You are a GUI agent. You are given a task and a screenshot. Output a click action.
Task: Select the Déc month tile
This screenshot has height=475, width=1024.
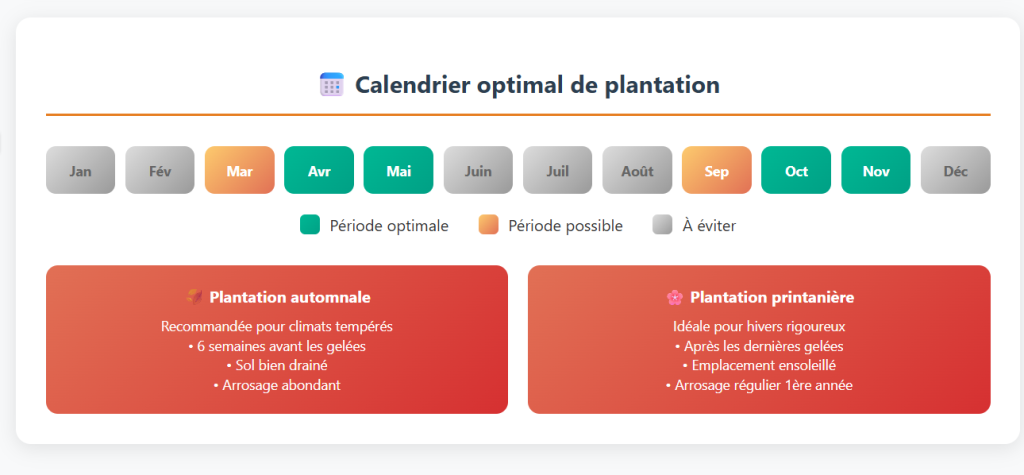tap(955, 170)
